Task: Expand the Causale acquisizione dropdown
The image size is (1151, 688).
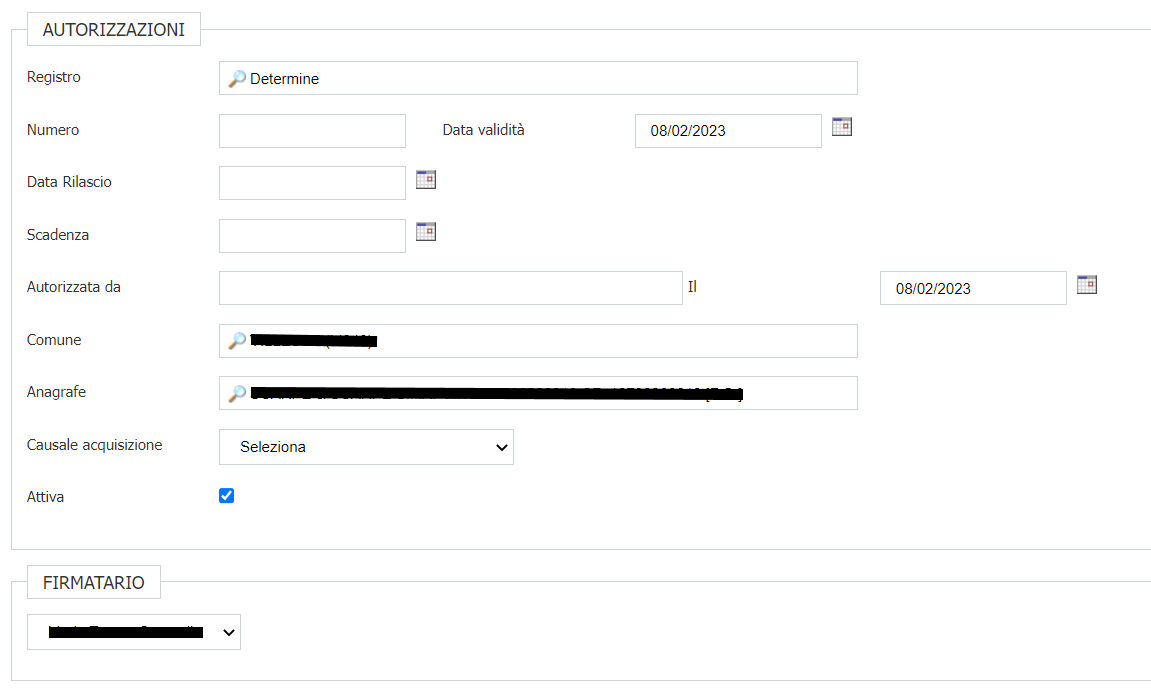Action: [x=366, y=448]
